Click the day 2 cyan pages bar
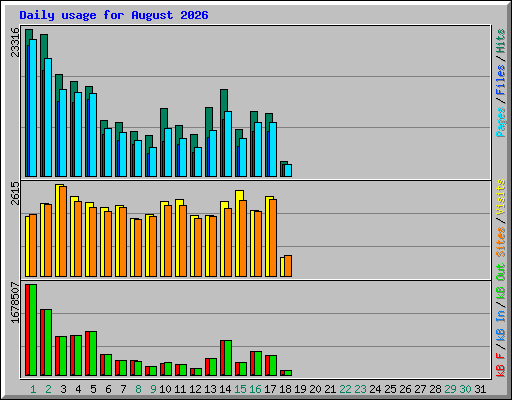512x400 pixels. pos(48,117)
